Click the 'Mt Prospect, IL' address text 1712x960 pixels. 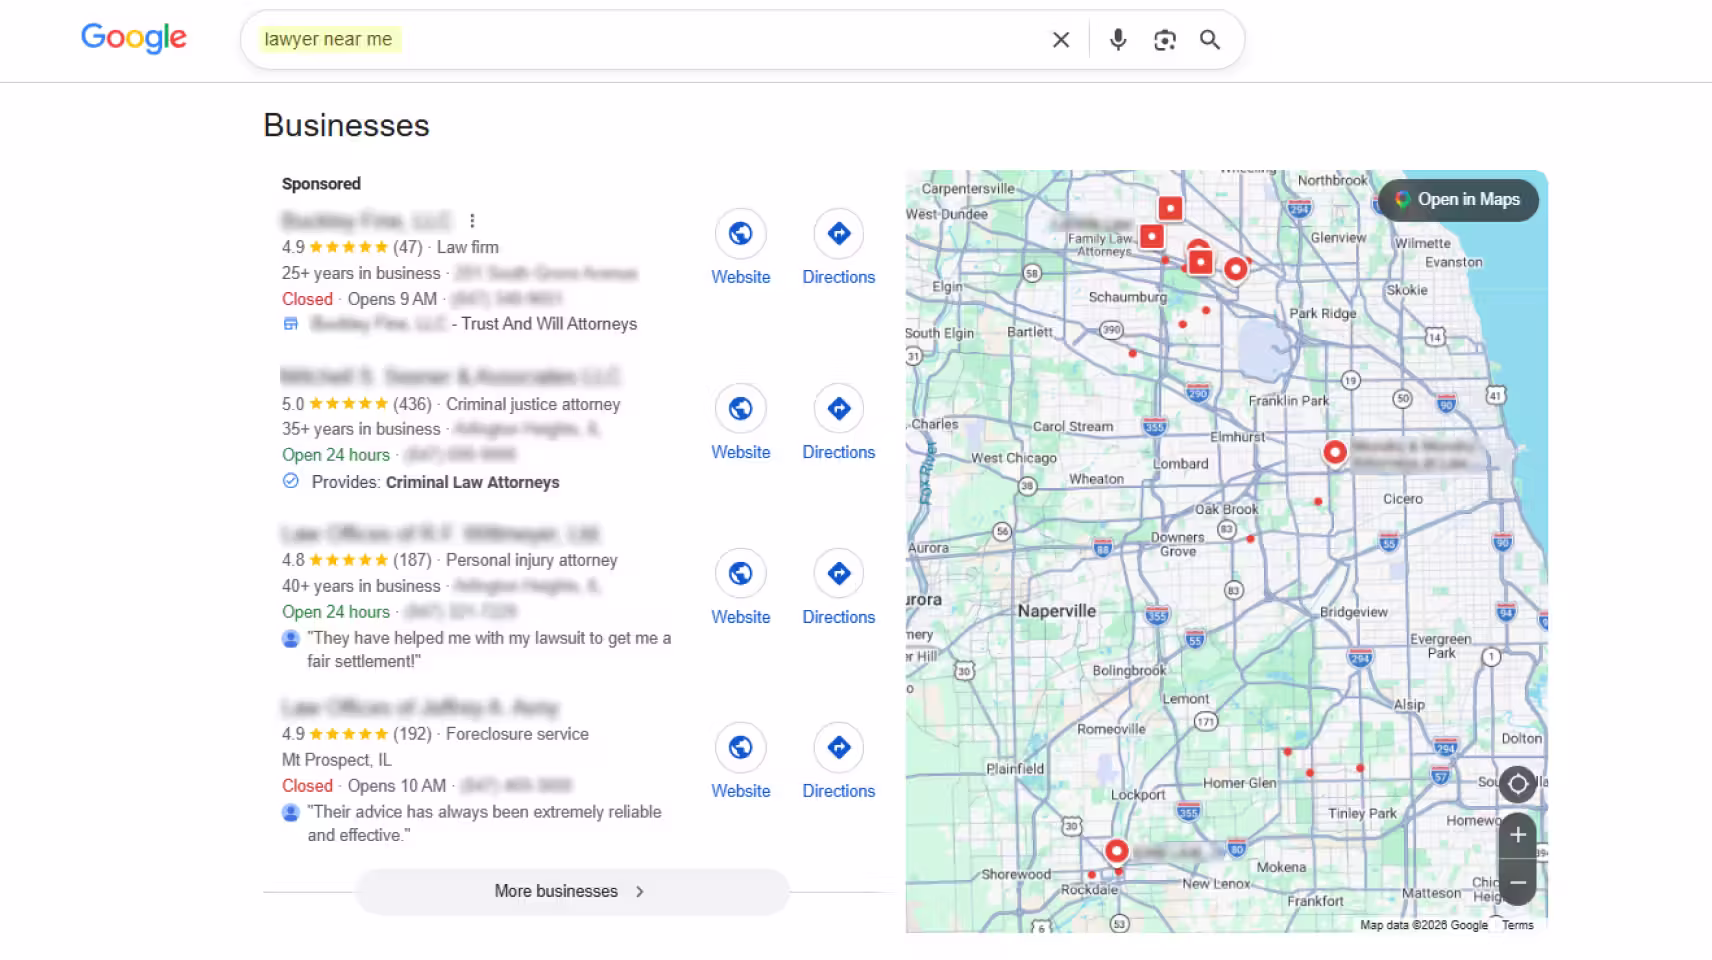click(x=337, y=760)
